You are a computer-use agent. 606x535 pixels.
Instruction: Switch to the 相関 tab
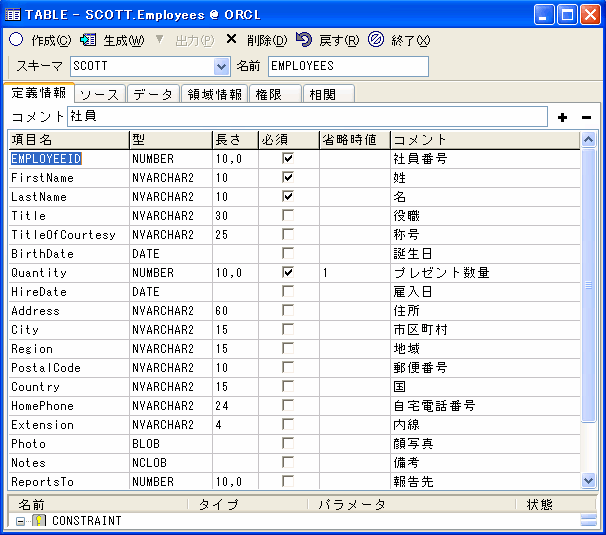(x=329, y=94)
